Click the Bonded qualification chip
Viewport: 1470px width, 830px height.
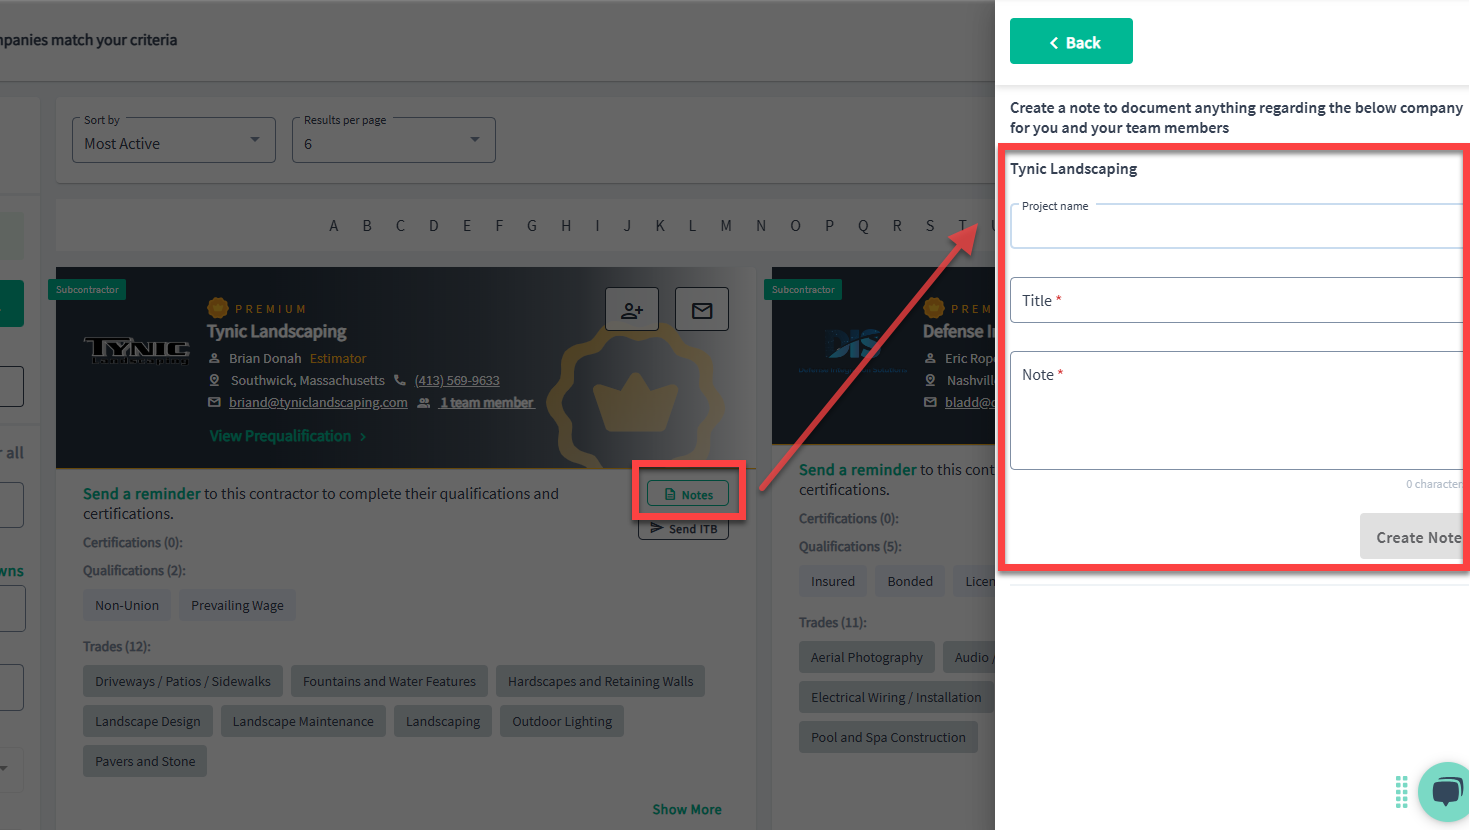[x=910, y=581]
